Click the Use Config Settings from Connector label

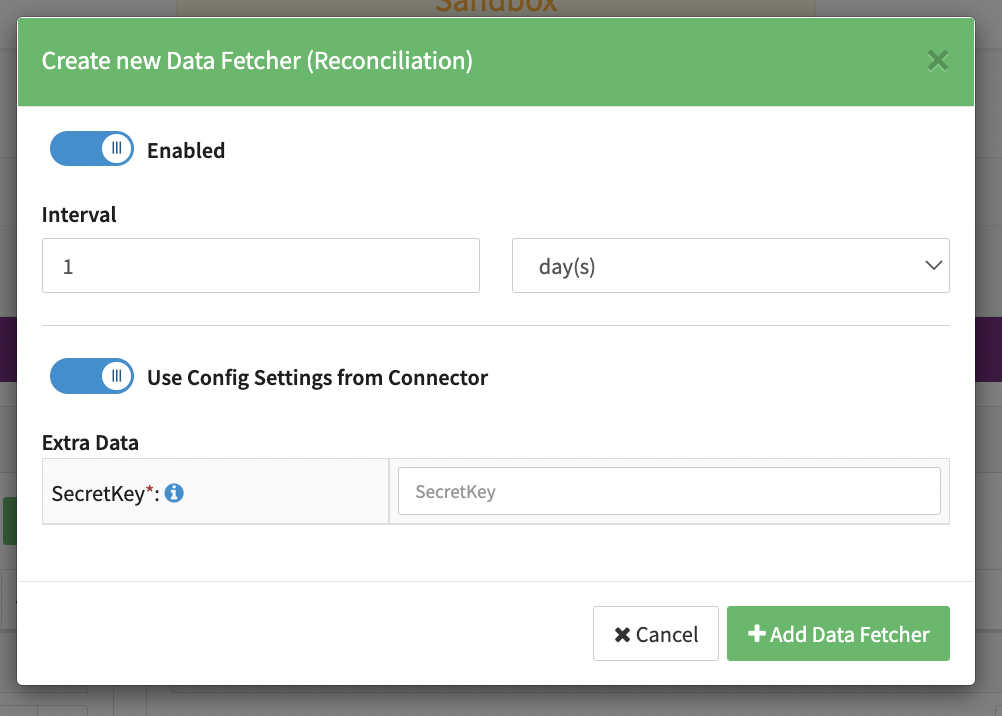(x=317, y=378)
